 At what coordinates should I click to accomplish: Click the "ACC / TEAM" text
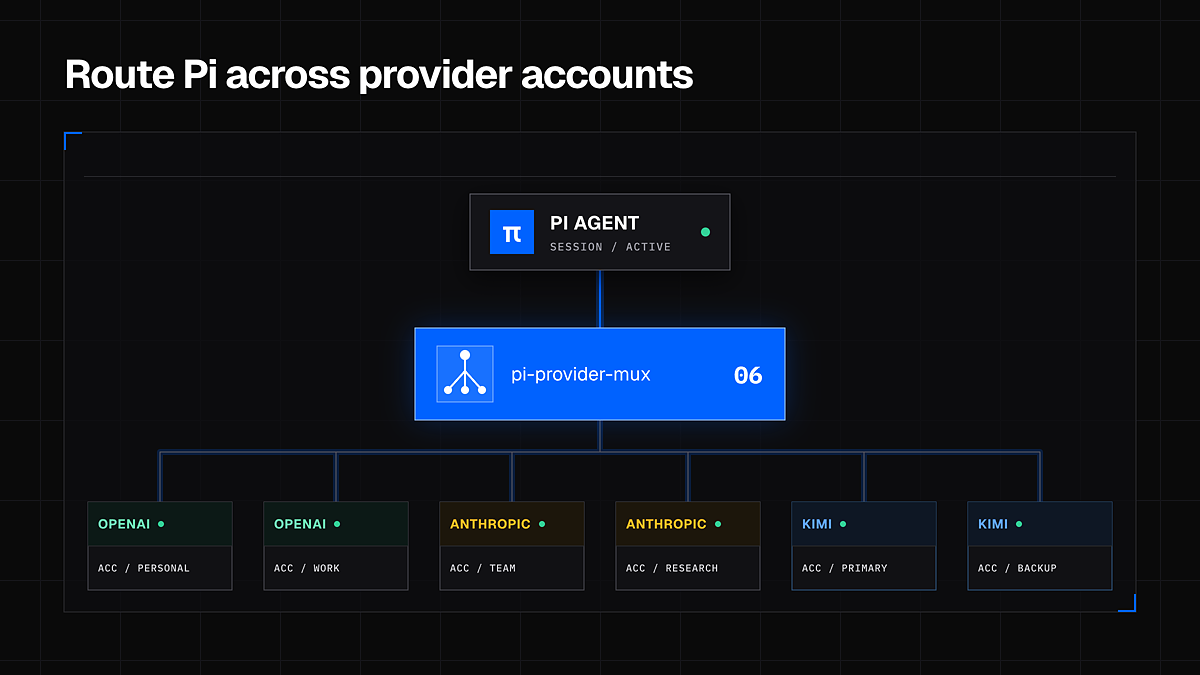(483, 568)
